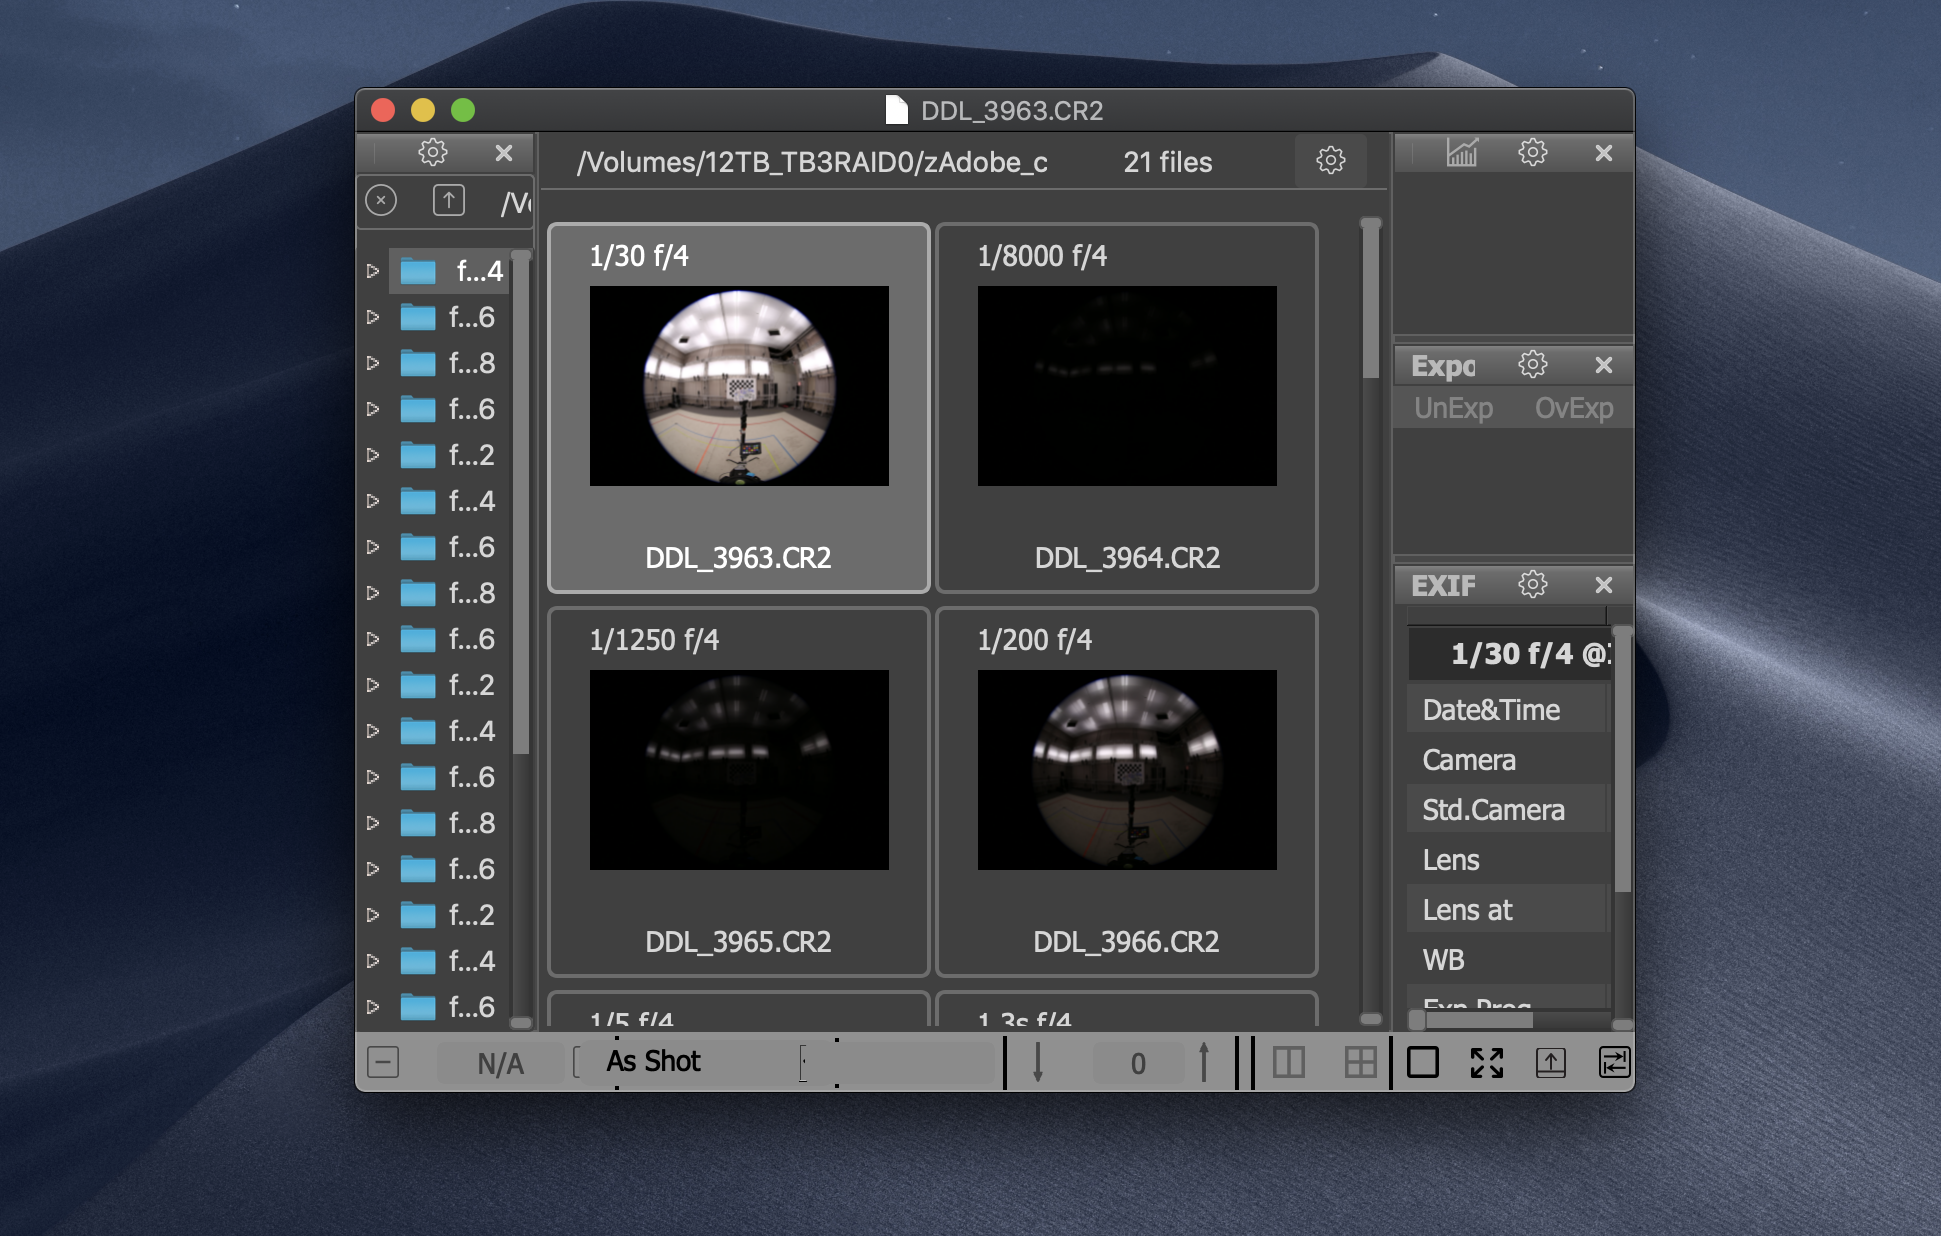The image size is (1941, 1236).
Task: Click the export upload icon in bottom bar
Action: (x=1550, y=1063)
